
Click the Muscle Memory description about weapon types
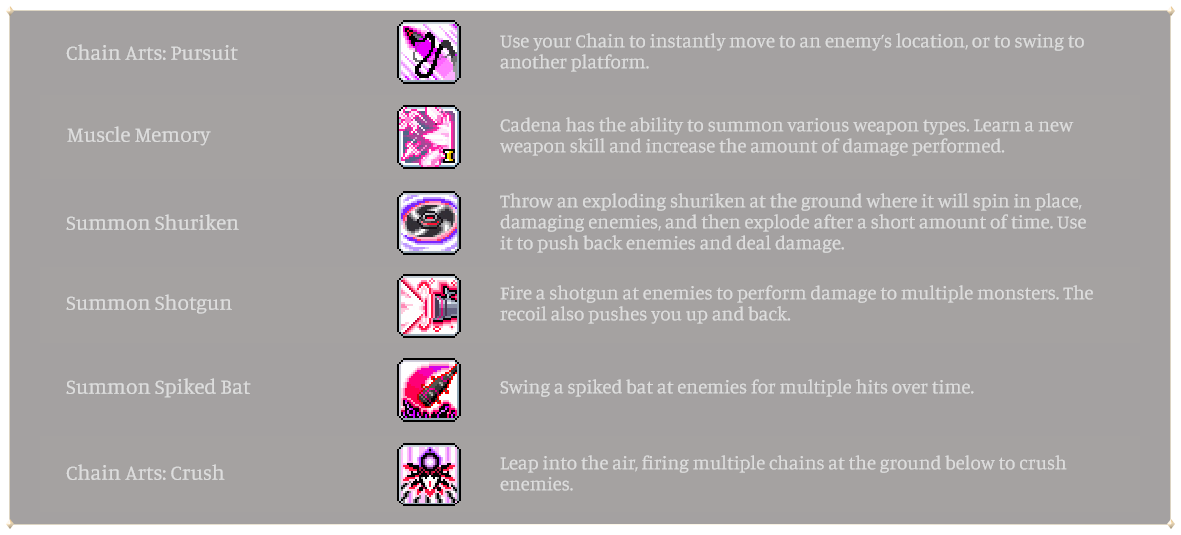tap(786, 136)
